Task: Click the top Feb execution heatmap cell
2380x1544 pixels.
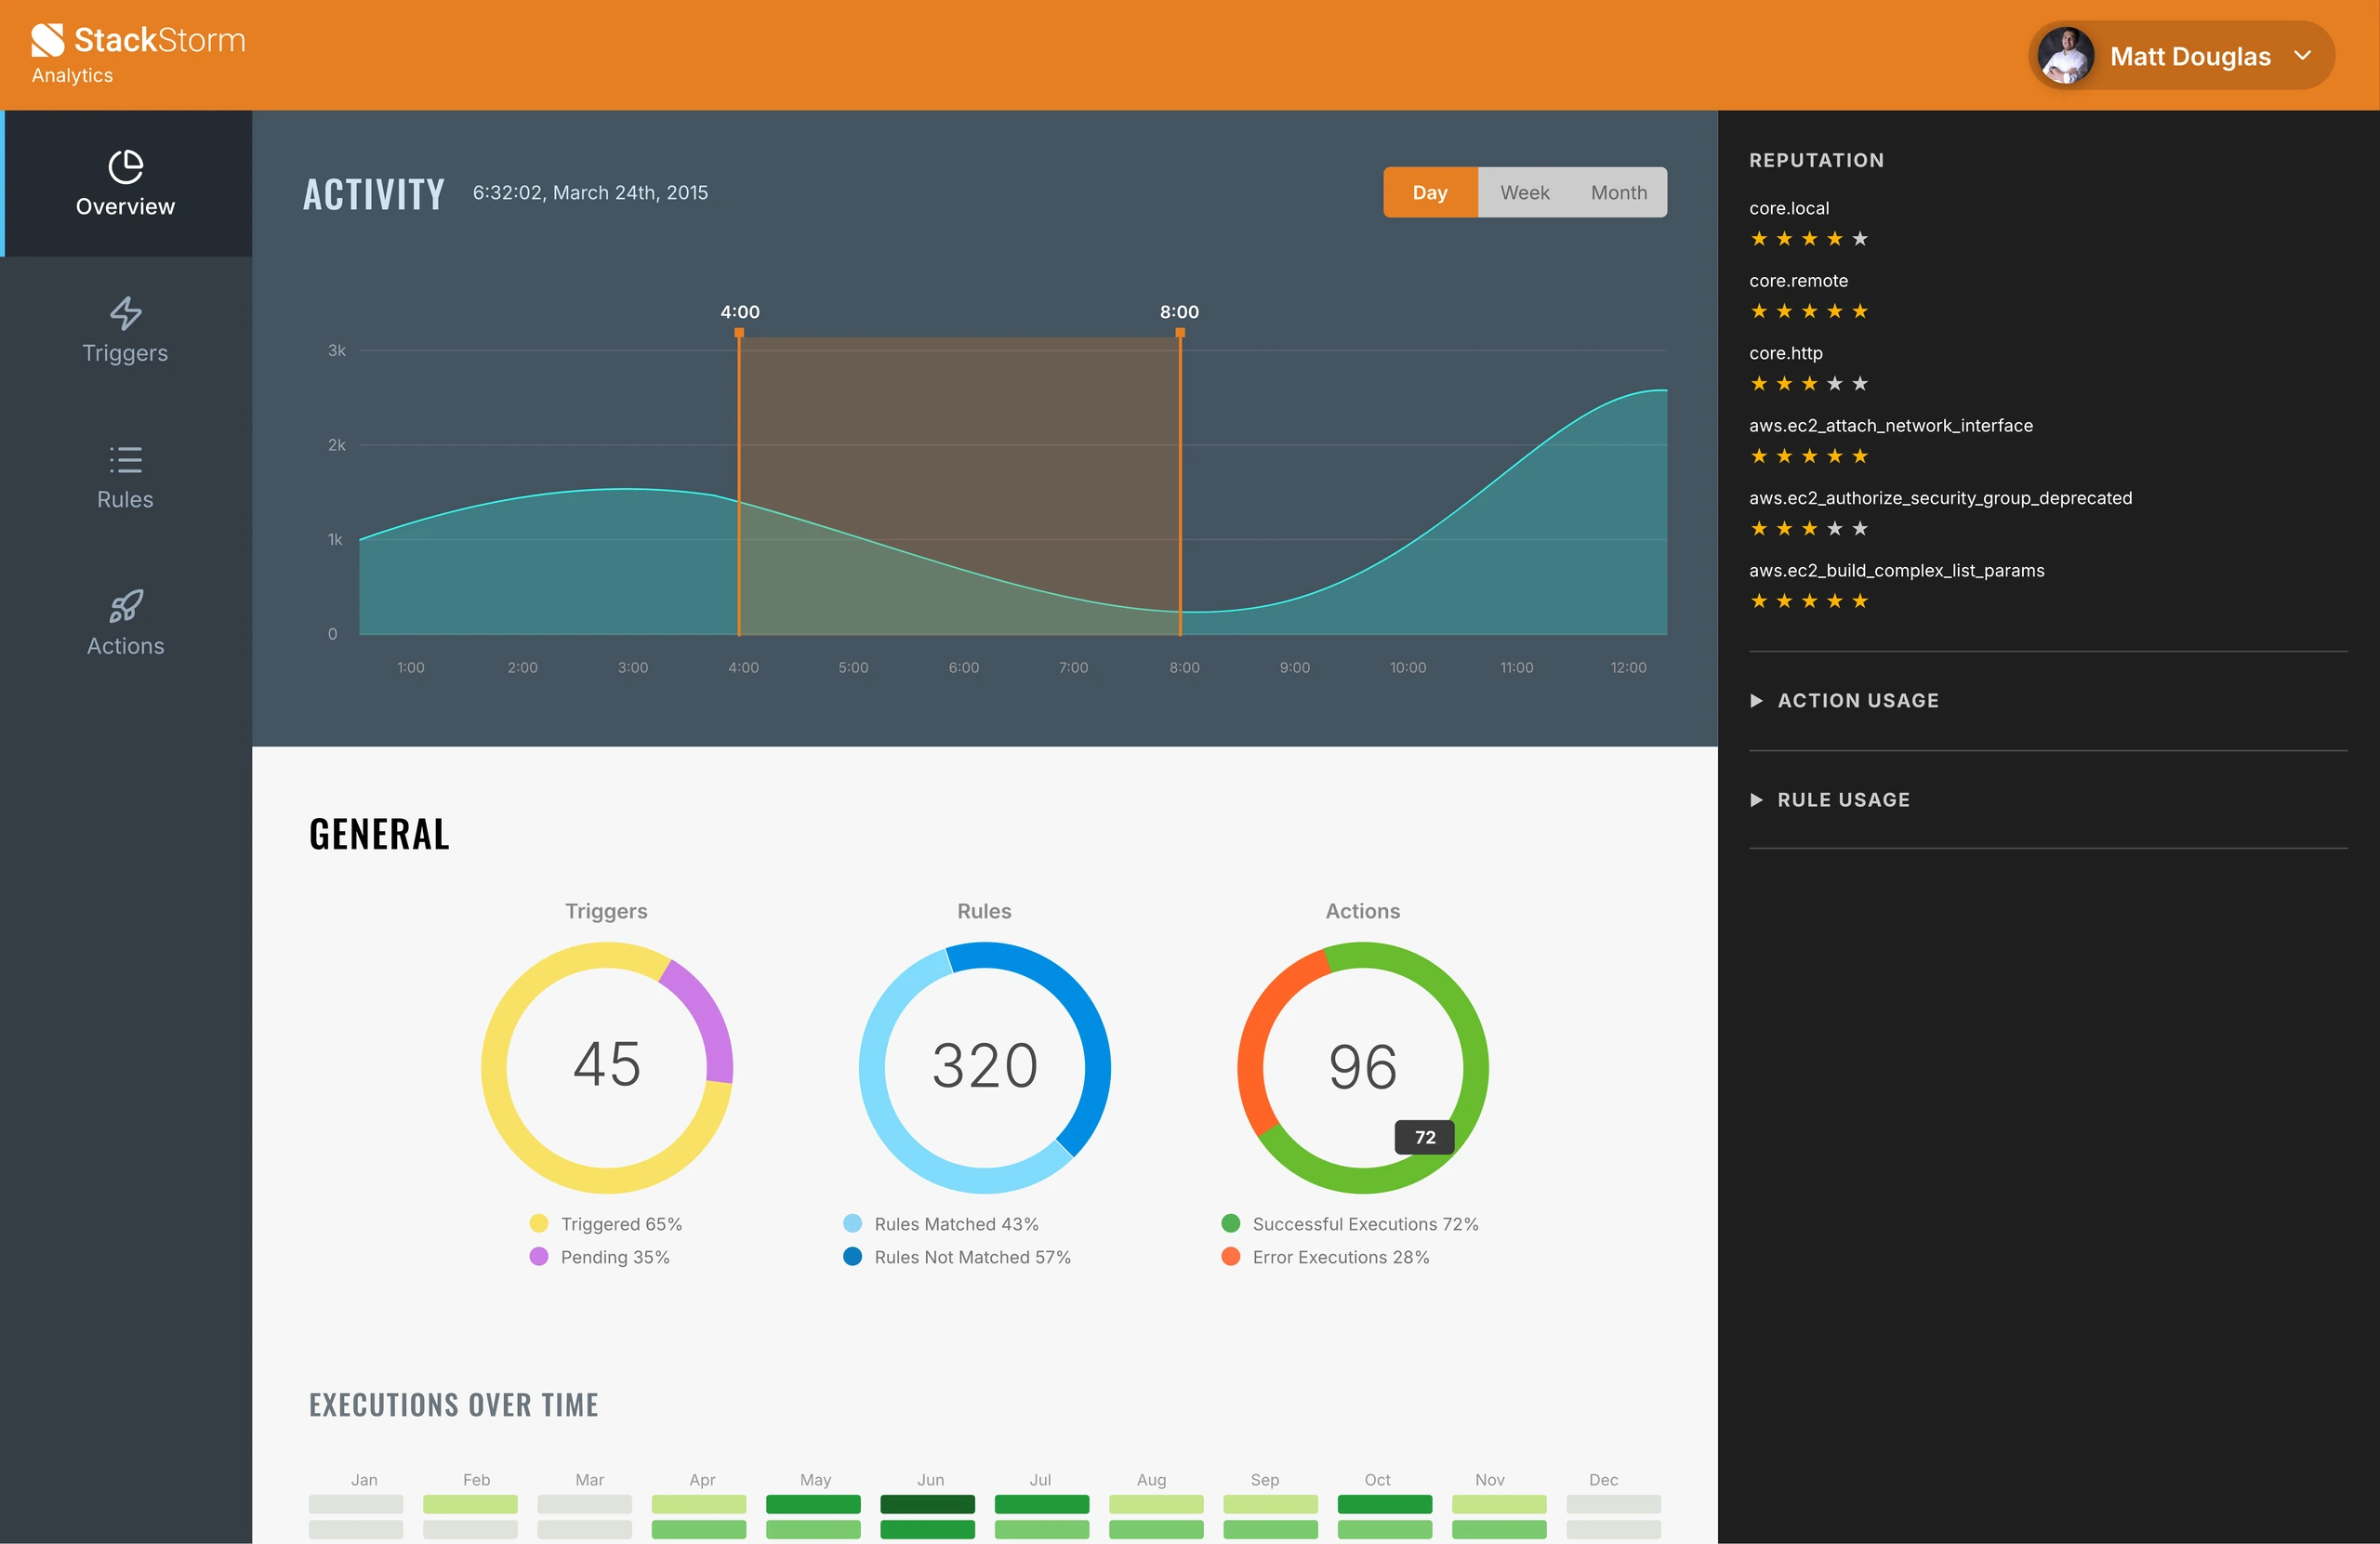Action: pos(470,1504)
